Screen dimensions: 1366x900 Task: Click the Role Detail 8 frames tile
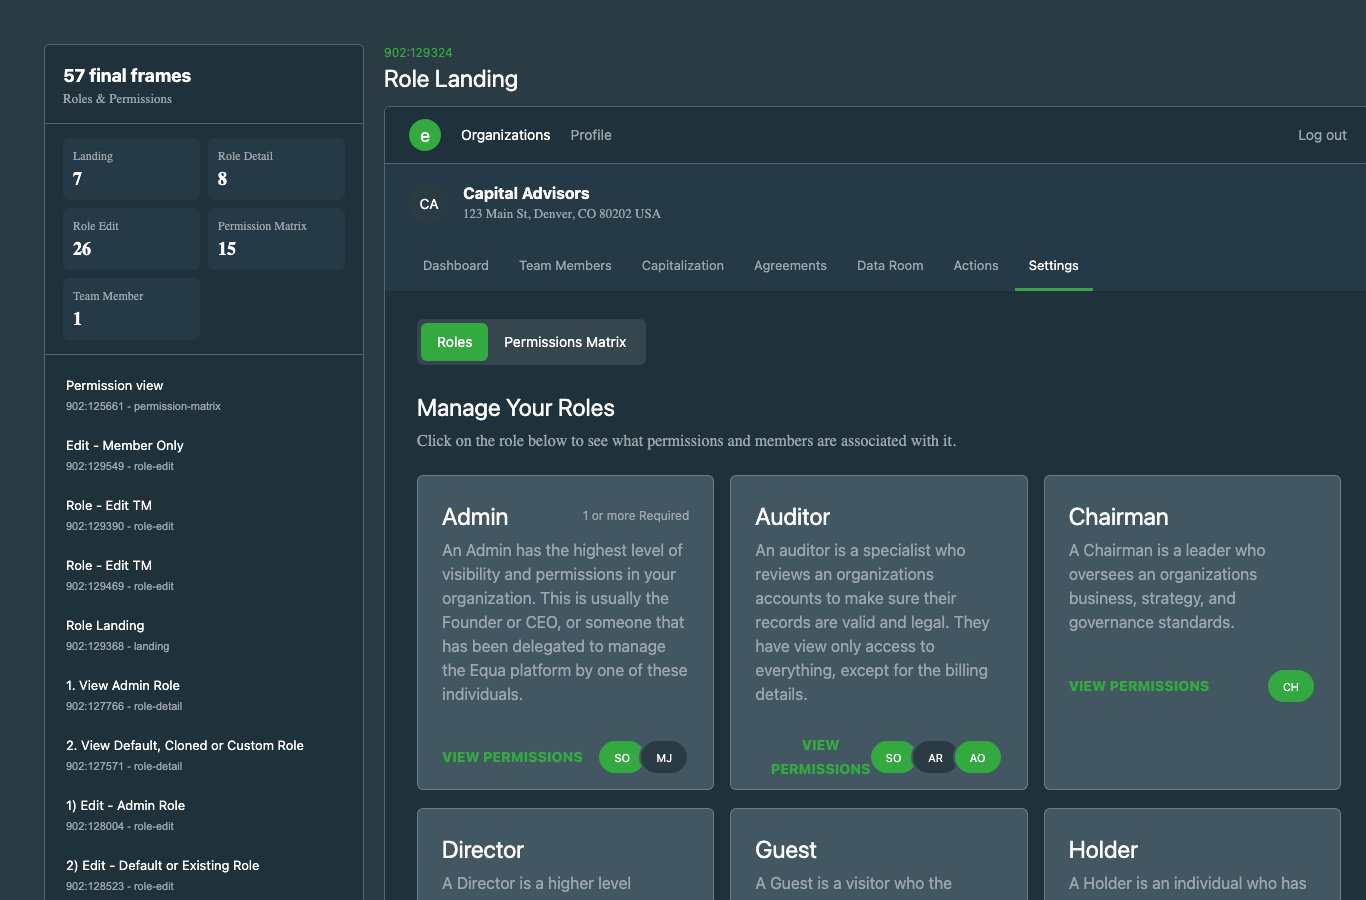[276, 169]
